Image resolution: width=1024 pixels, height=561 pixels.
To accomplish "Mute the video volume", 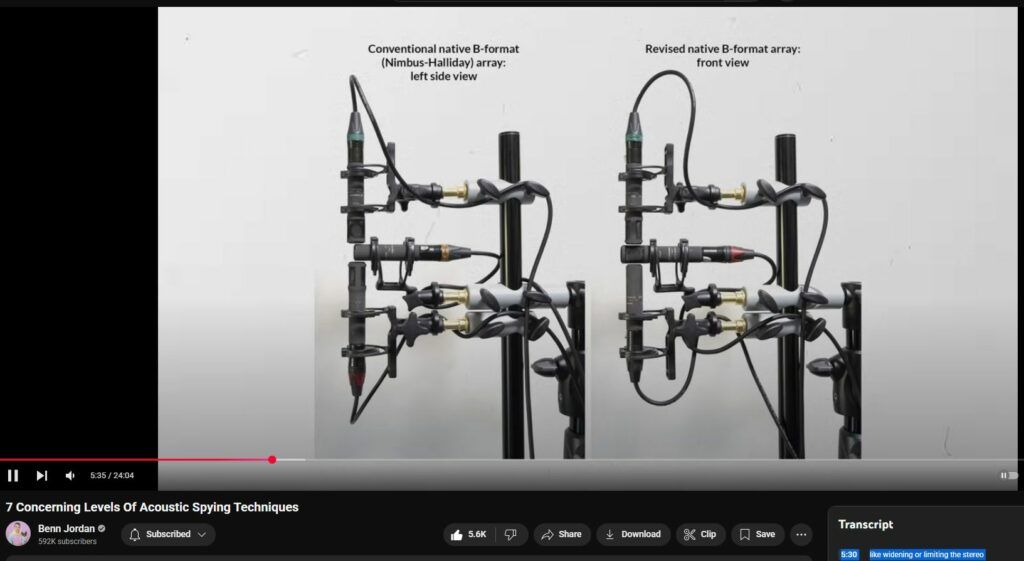I will click(70, 476).
